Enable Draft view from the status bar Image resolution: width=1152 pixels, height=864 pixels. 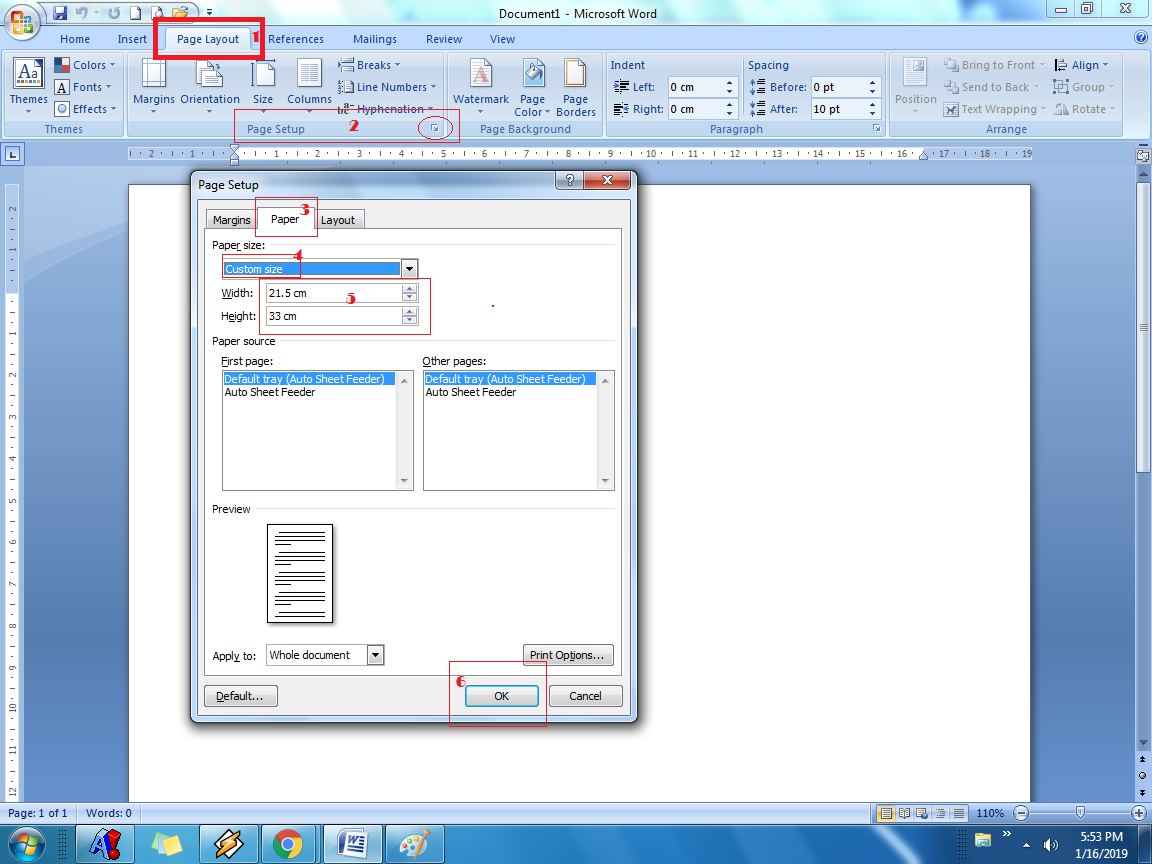click(x=959, y=813)
